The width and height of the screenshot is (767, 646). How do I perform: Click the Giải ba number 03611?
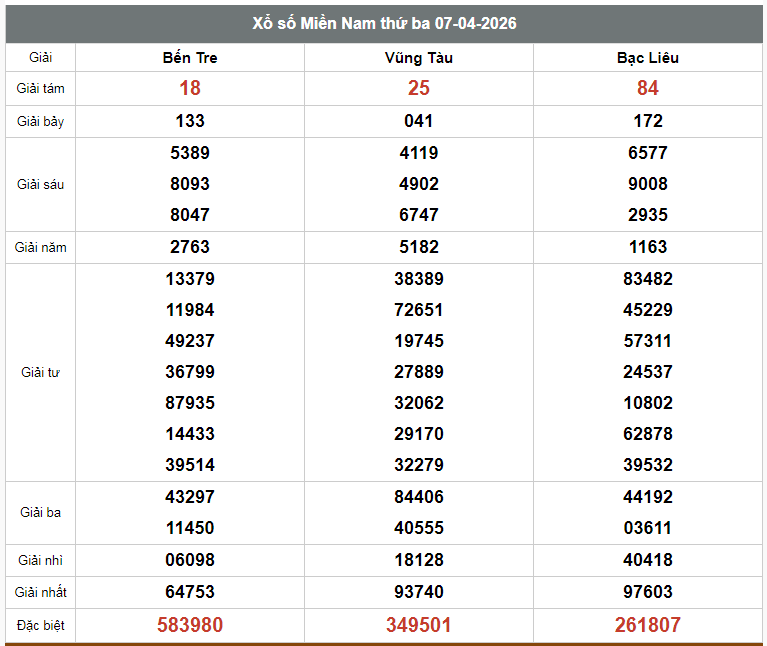tap(647, 528)
